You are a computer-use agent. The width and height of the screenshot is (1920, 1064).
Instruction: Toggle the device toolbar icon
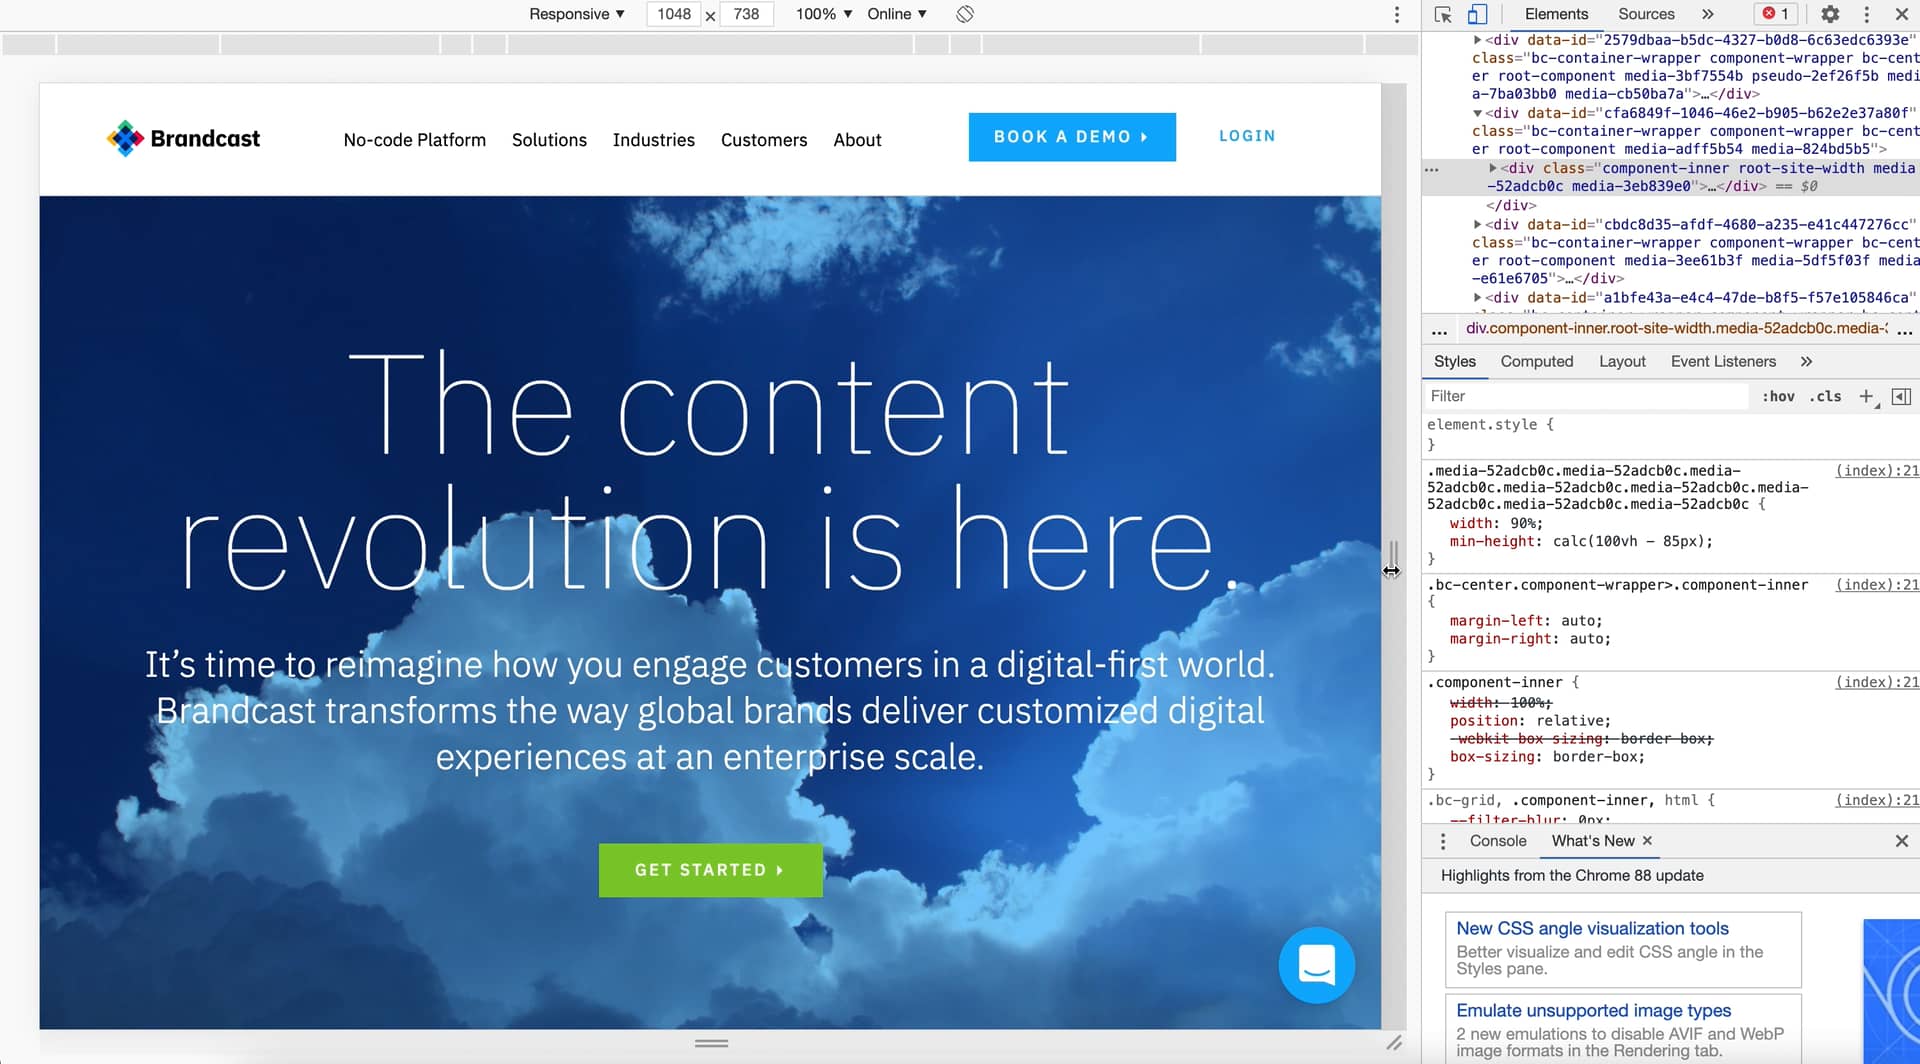click(1477, 14)
